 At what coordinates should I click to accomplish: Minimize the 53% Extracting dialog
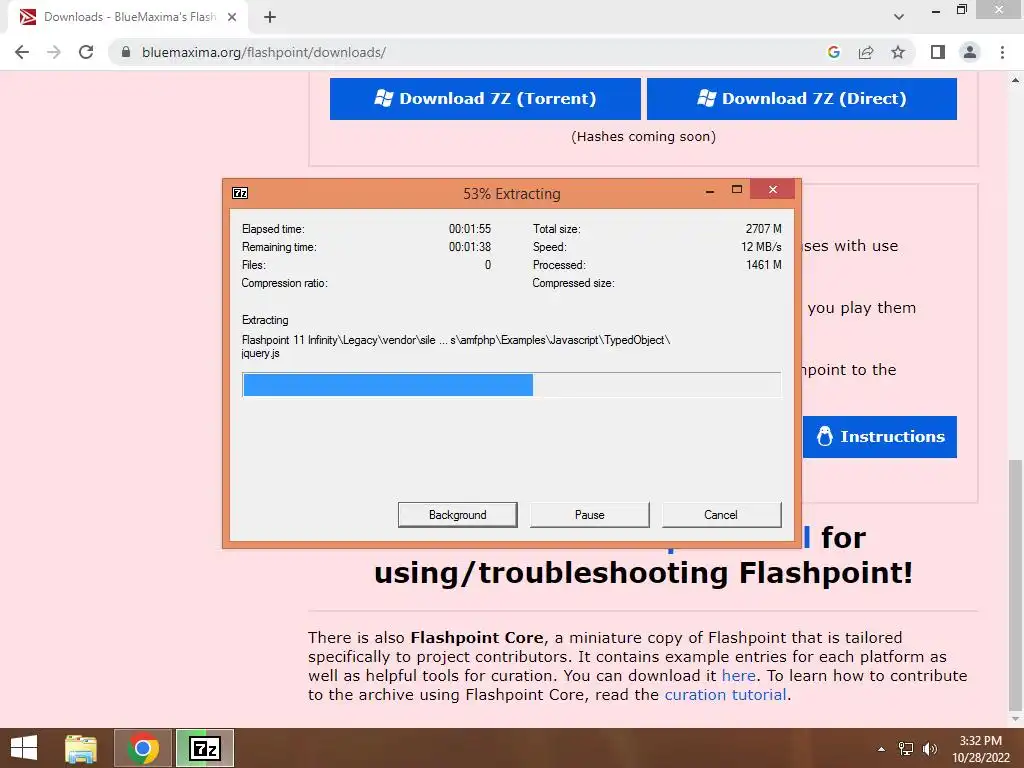[x=710, y=190]
